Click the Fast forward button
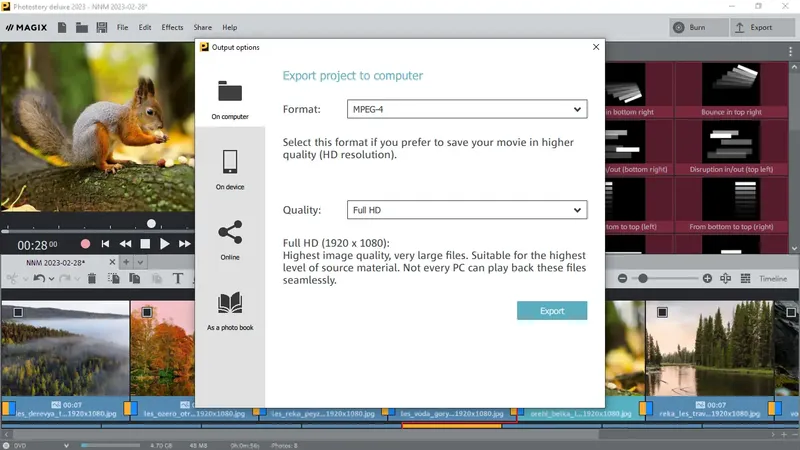 (x=185, y=244)
